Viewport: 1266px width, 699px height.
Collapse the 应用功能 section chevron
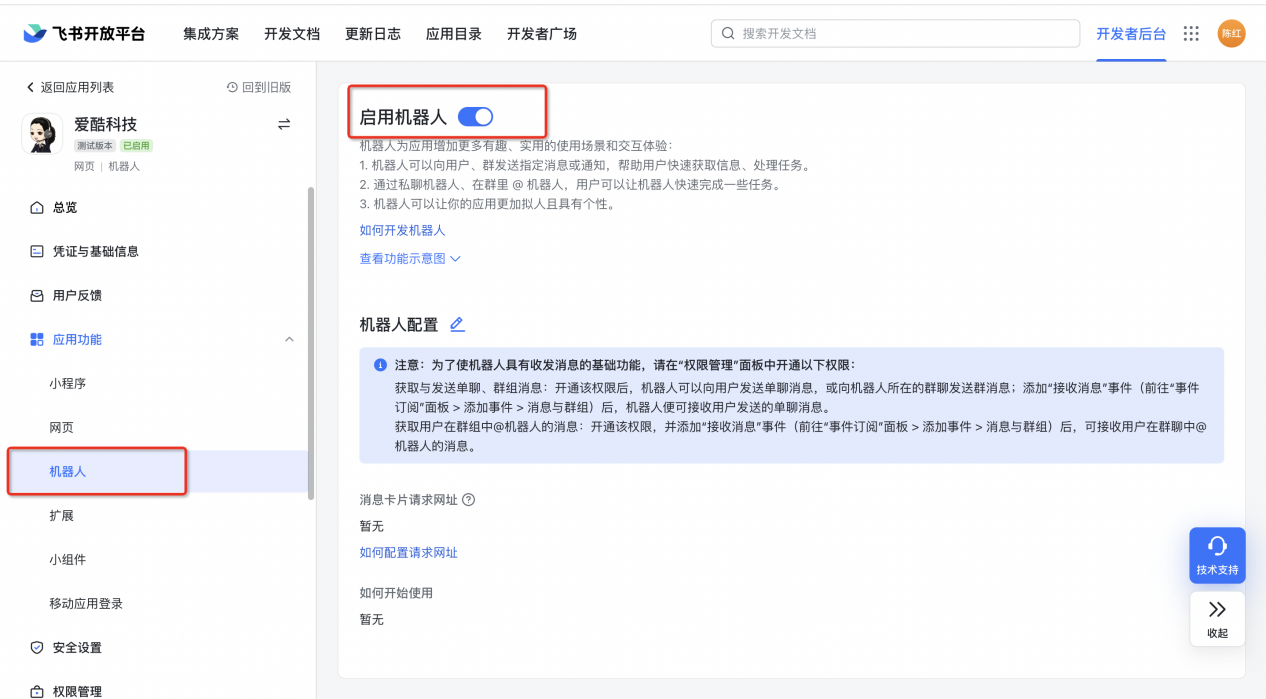[289, 339]
